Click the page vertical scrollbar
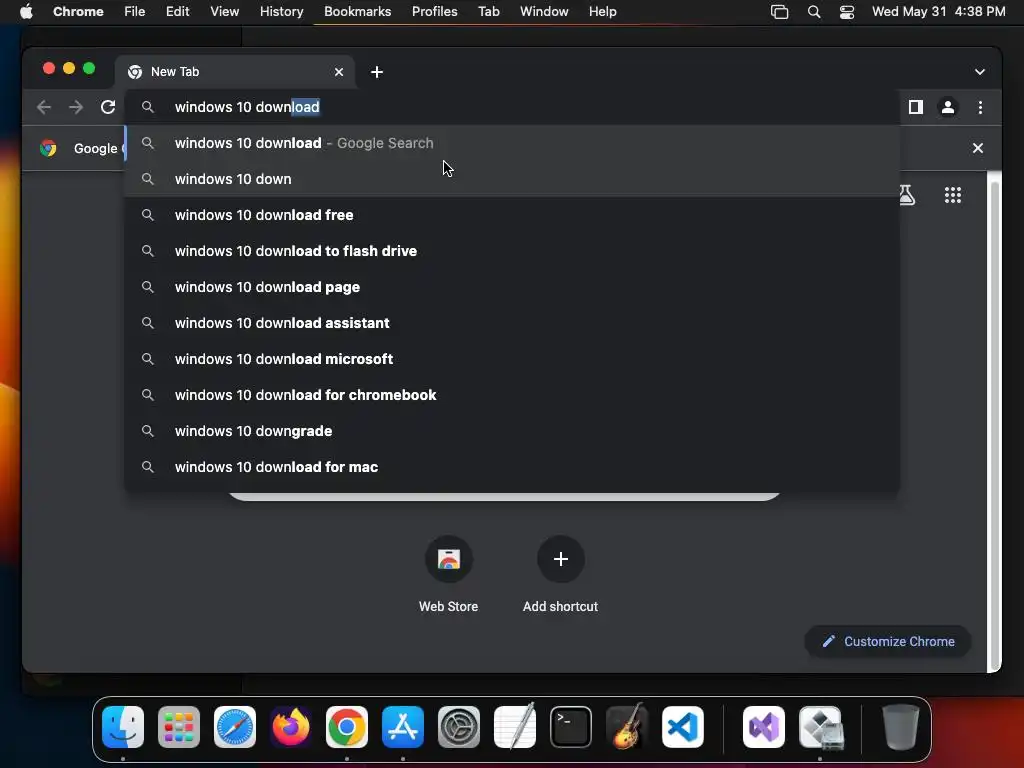The width and height of the screenshot is (1024, 768). (x=995, y=424)
